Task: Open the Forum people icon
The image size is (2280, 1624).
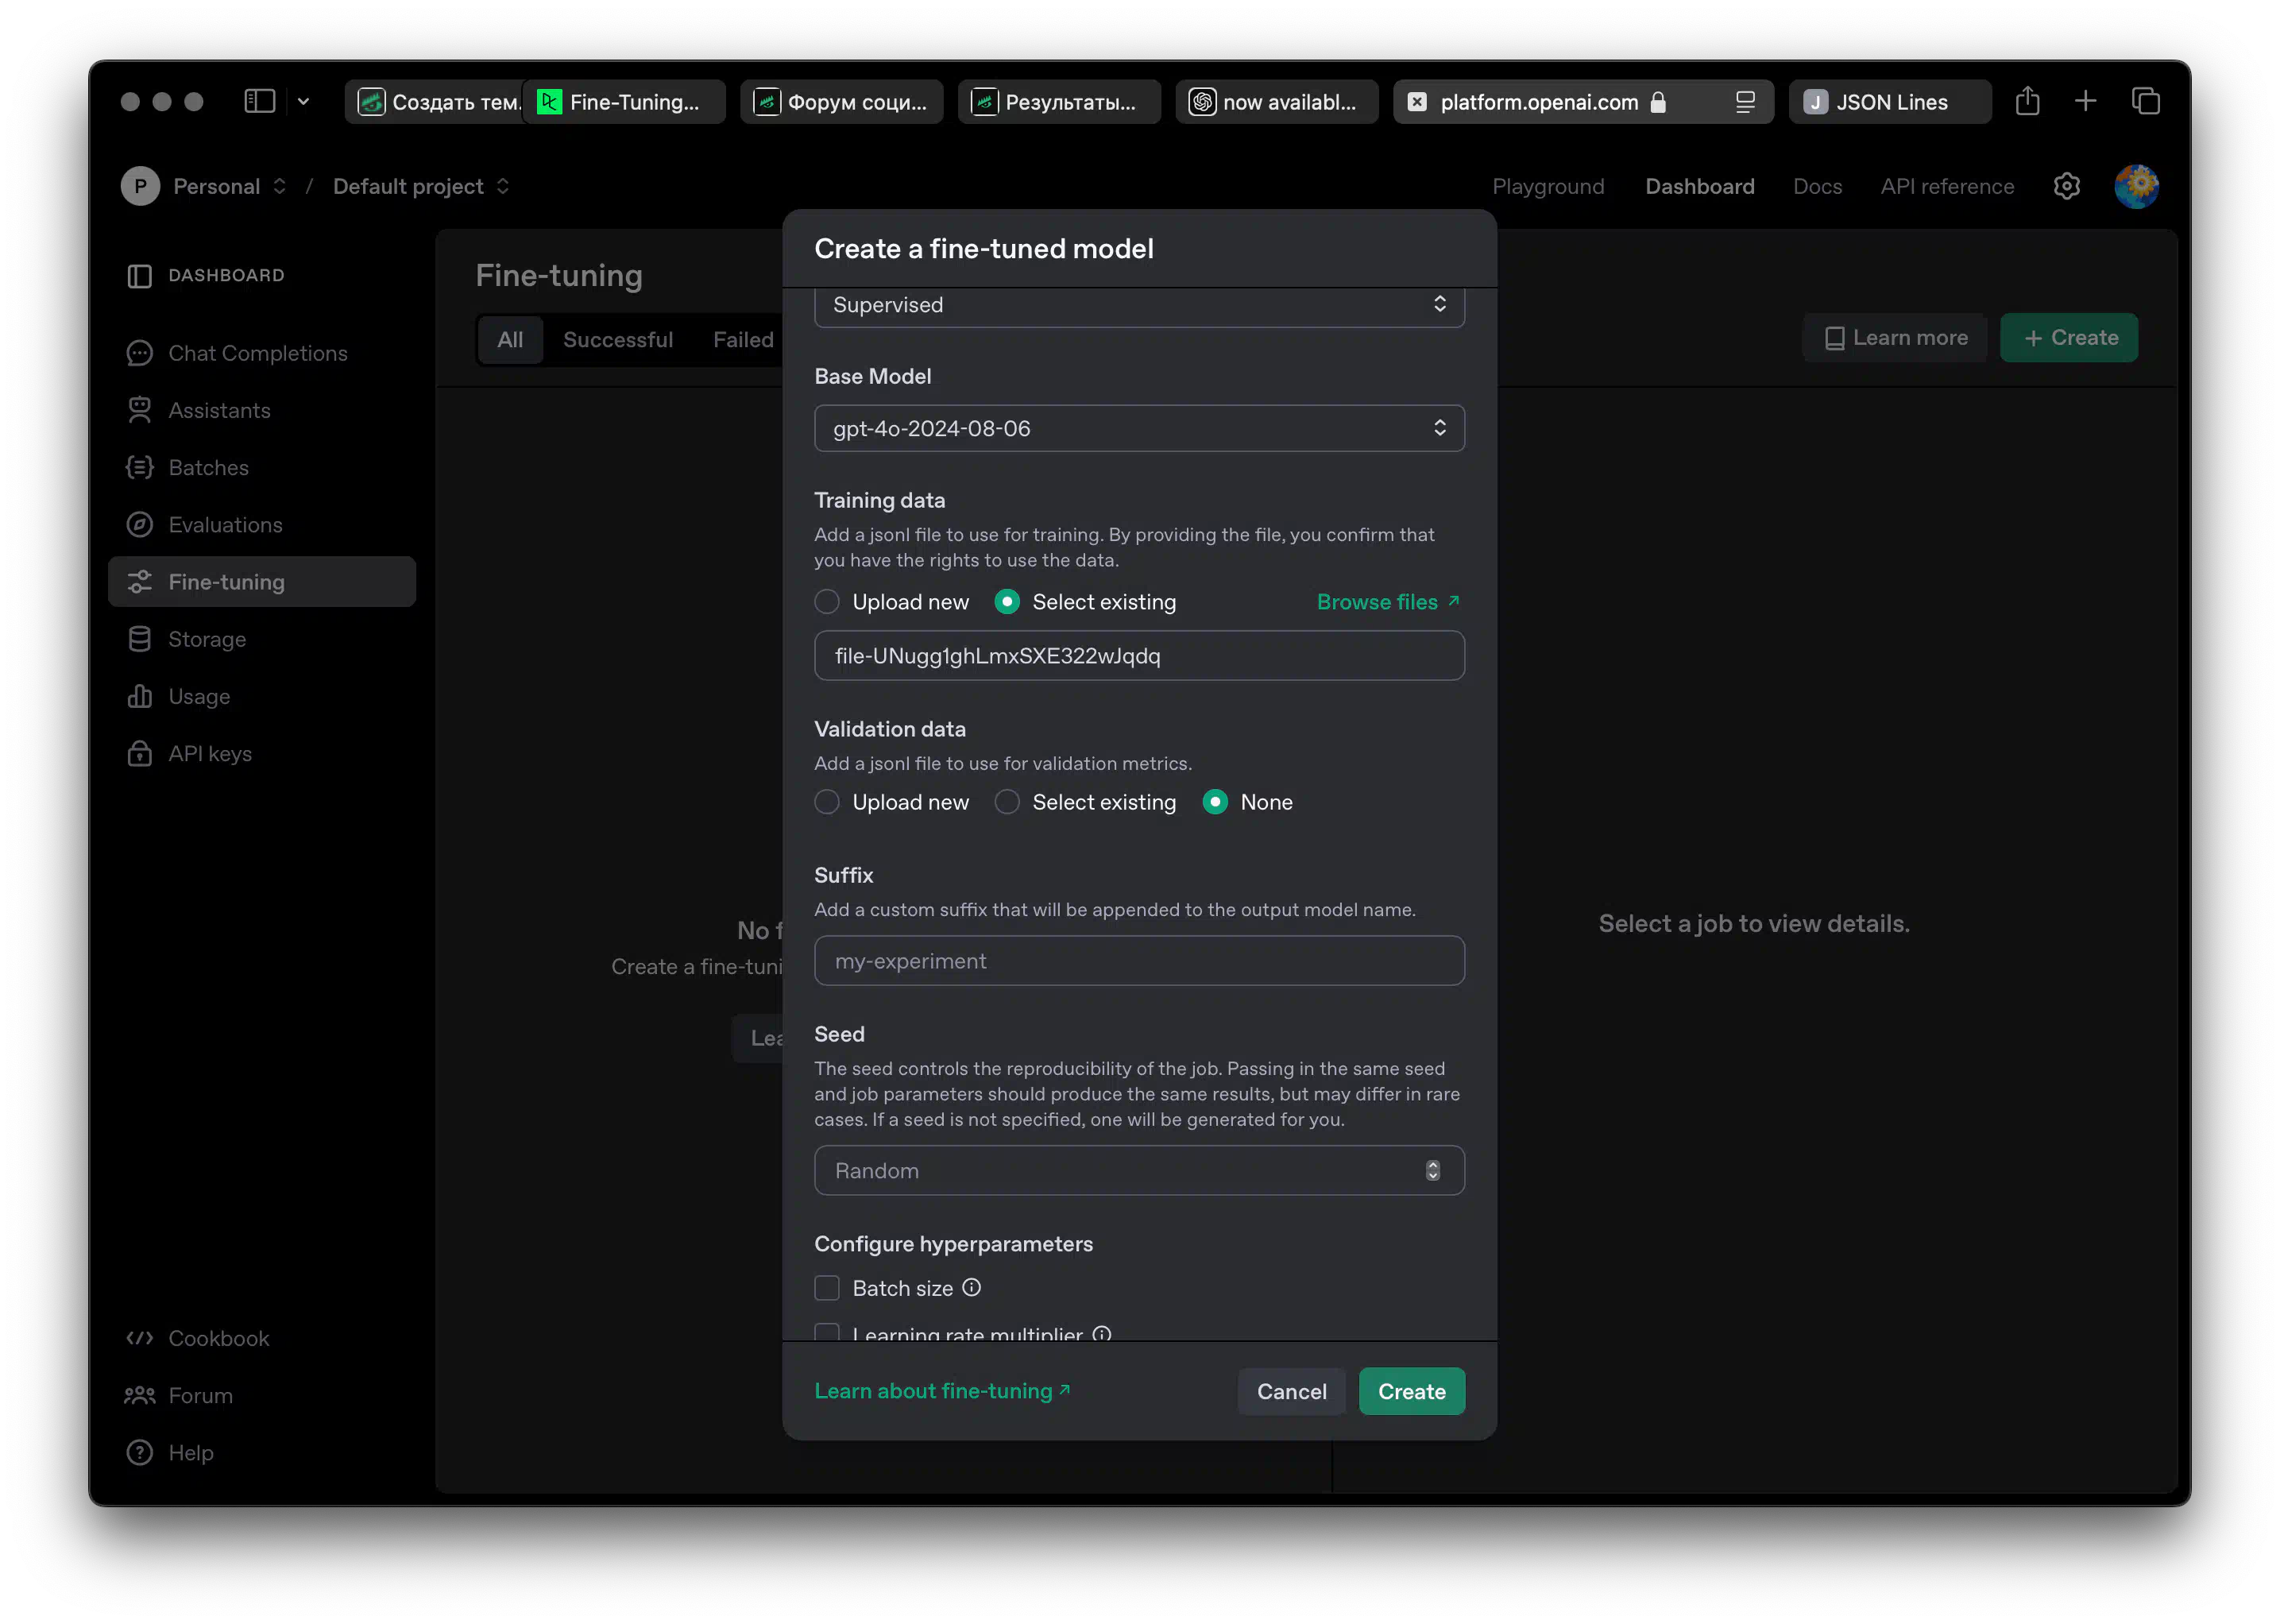Action: [139, 1395]
